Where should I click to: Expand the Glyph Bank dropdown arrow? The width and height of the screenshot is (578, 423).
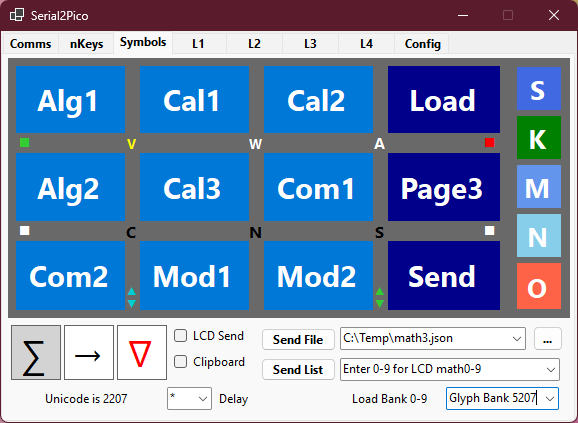[x=550, y=398]
